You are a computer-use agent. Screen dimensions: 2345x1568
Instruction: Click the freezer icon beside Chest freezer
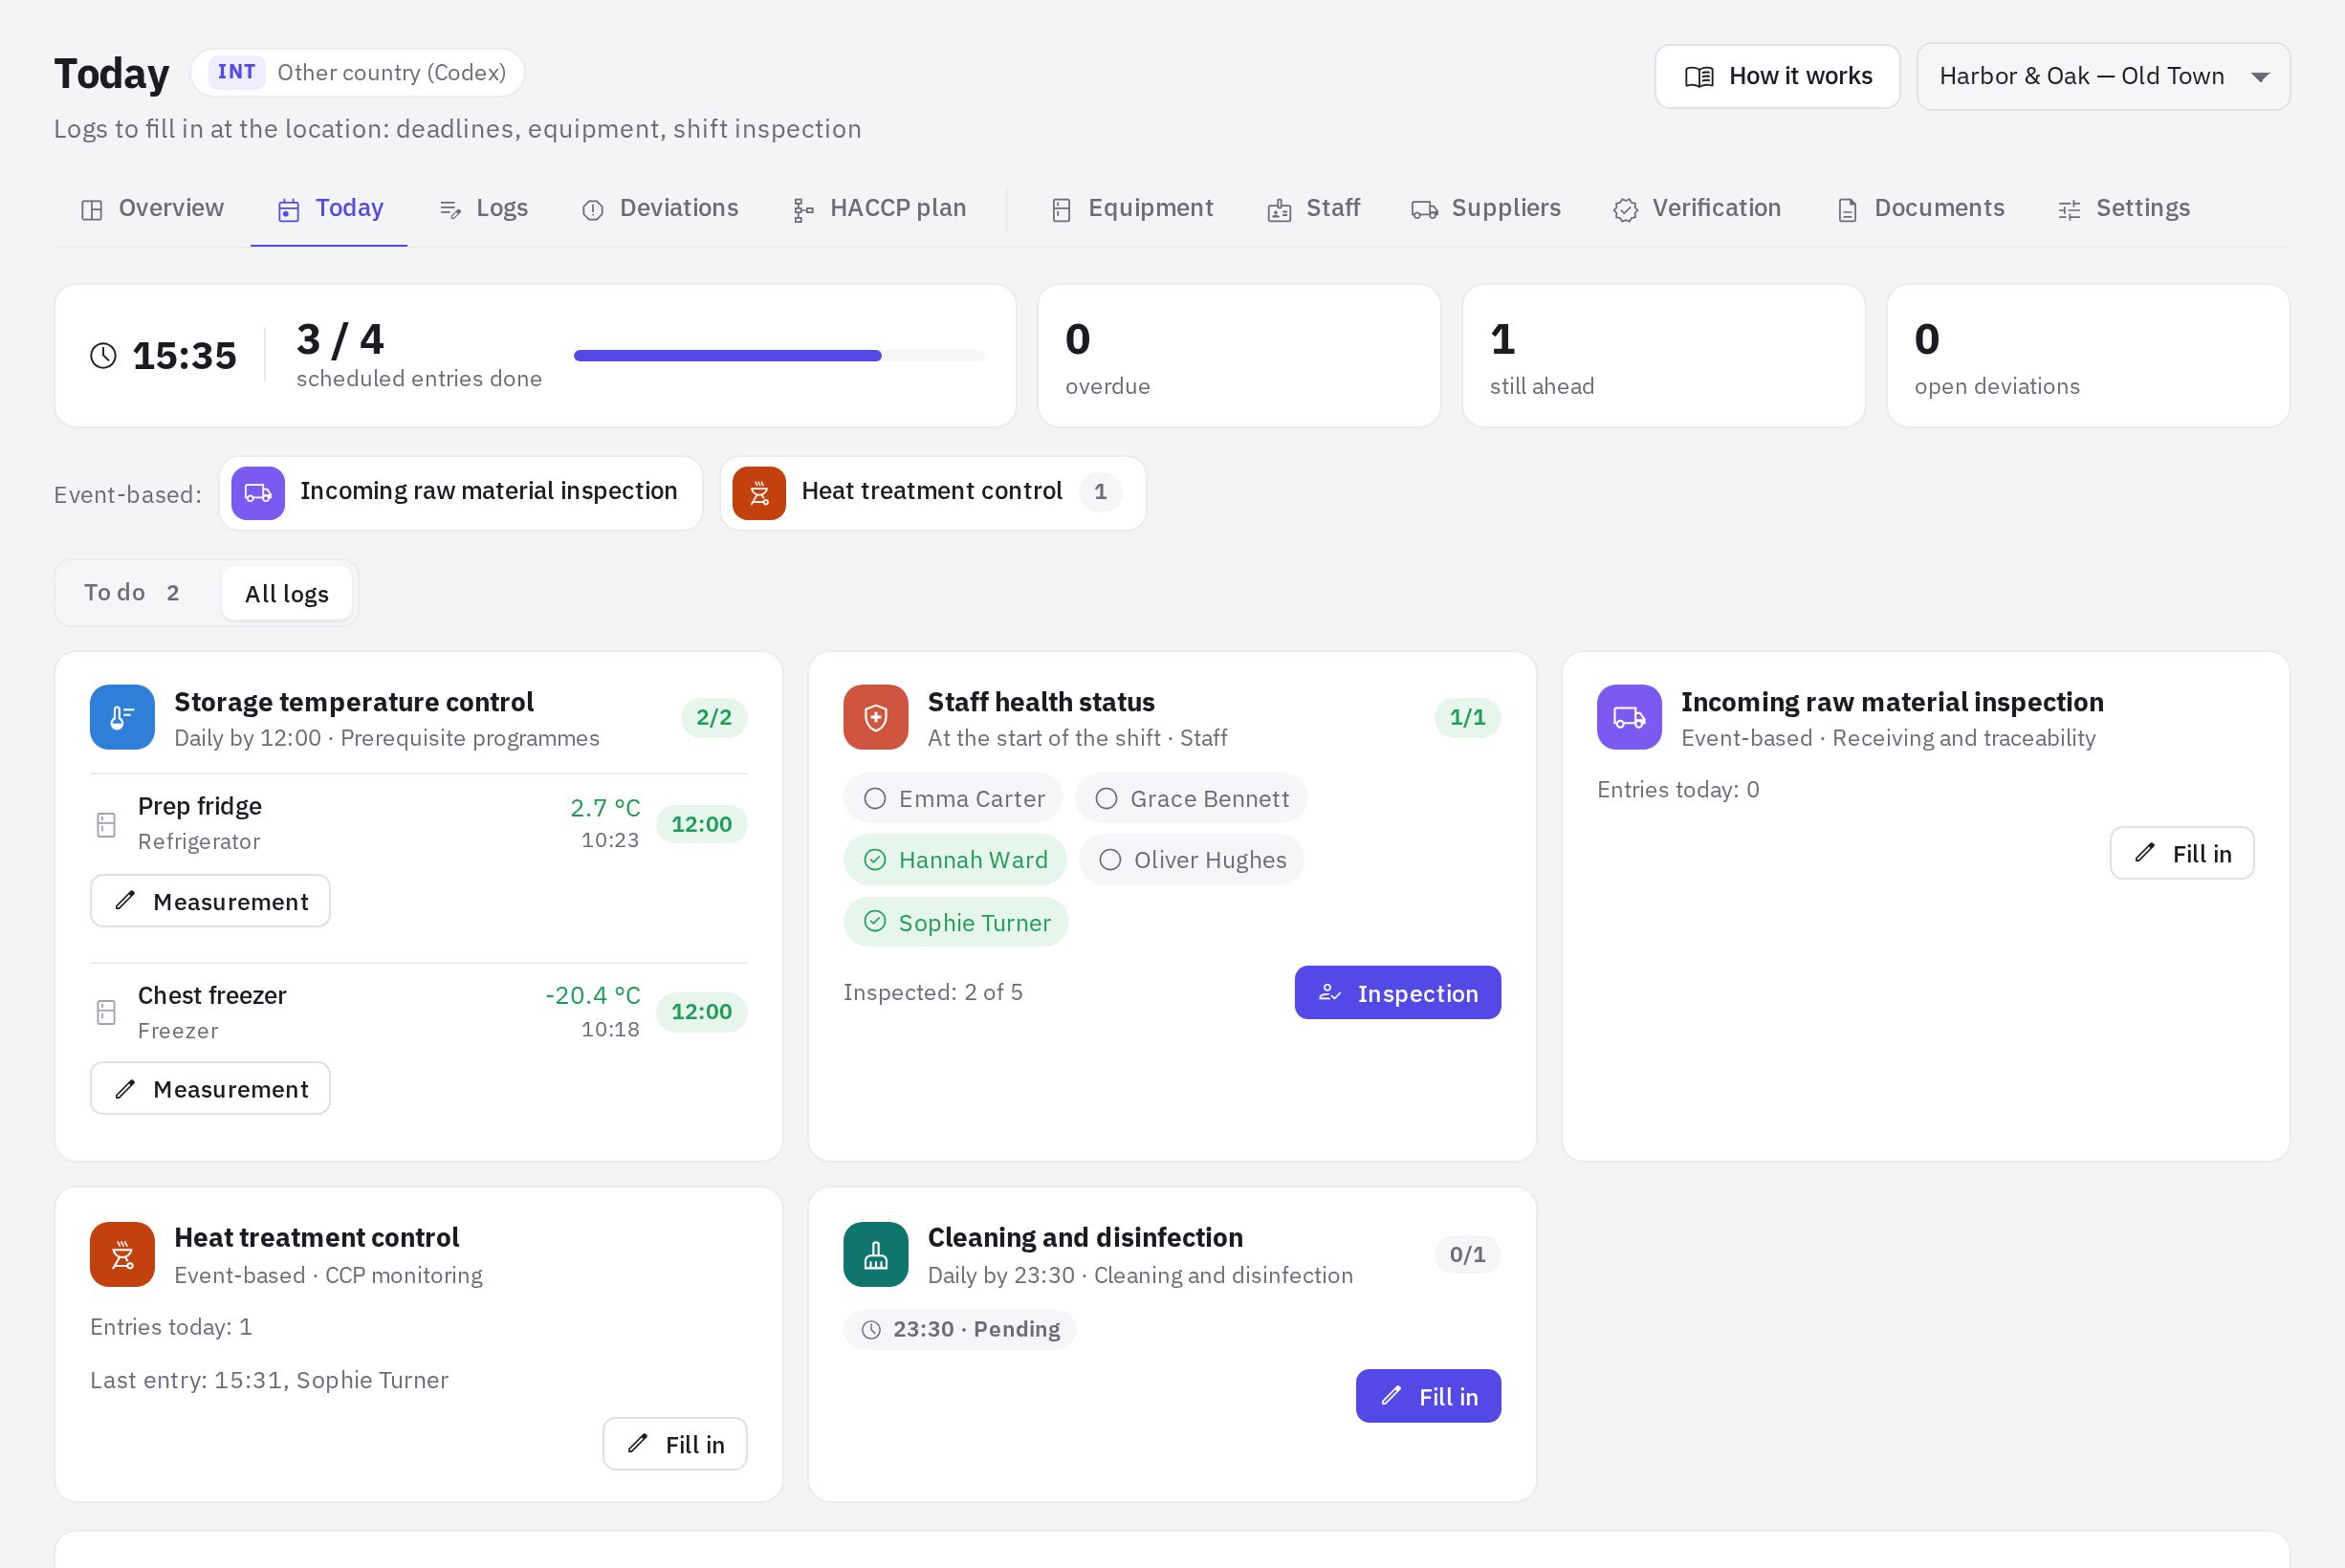[106, 1013]
